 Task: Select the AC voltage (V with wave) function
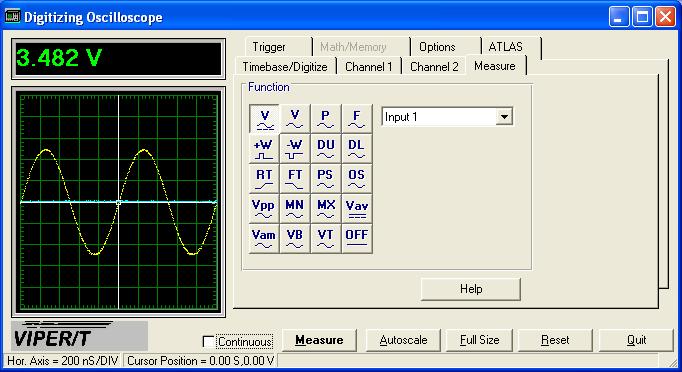[295, 119]
